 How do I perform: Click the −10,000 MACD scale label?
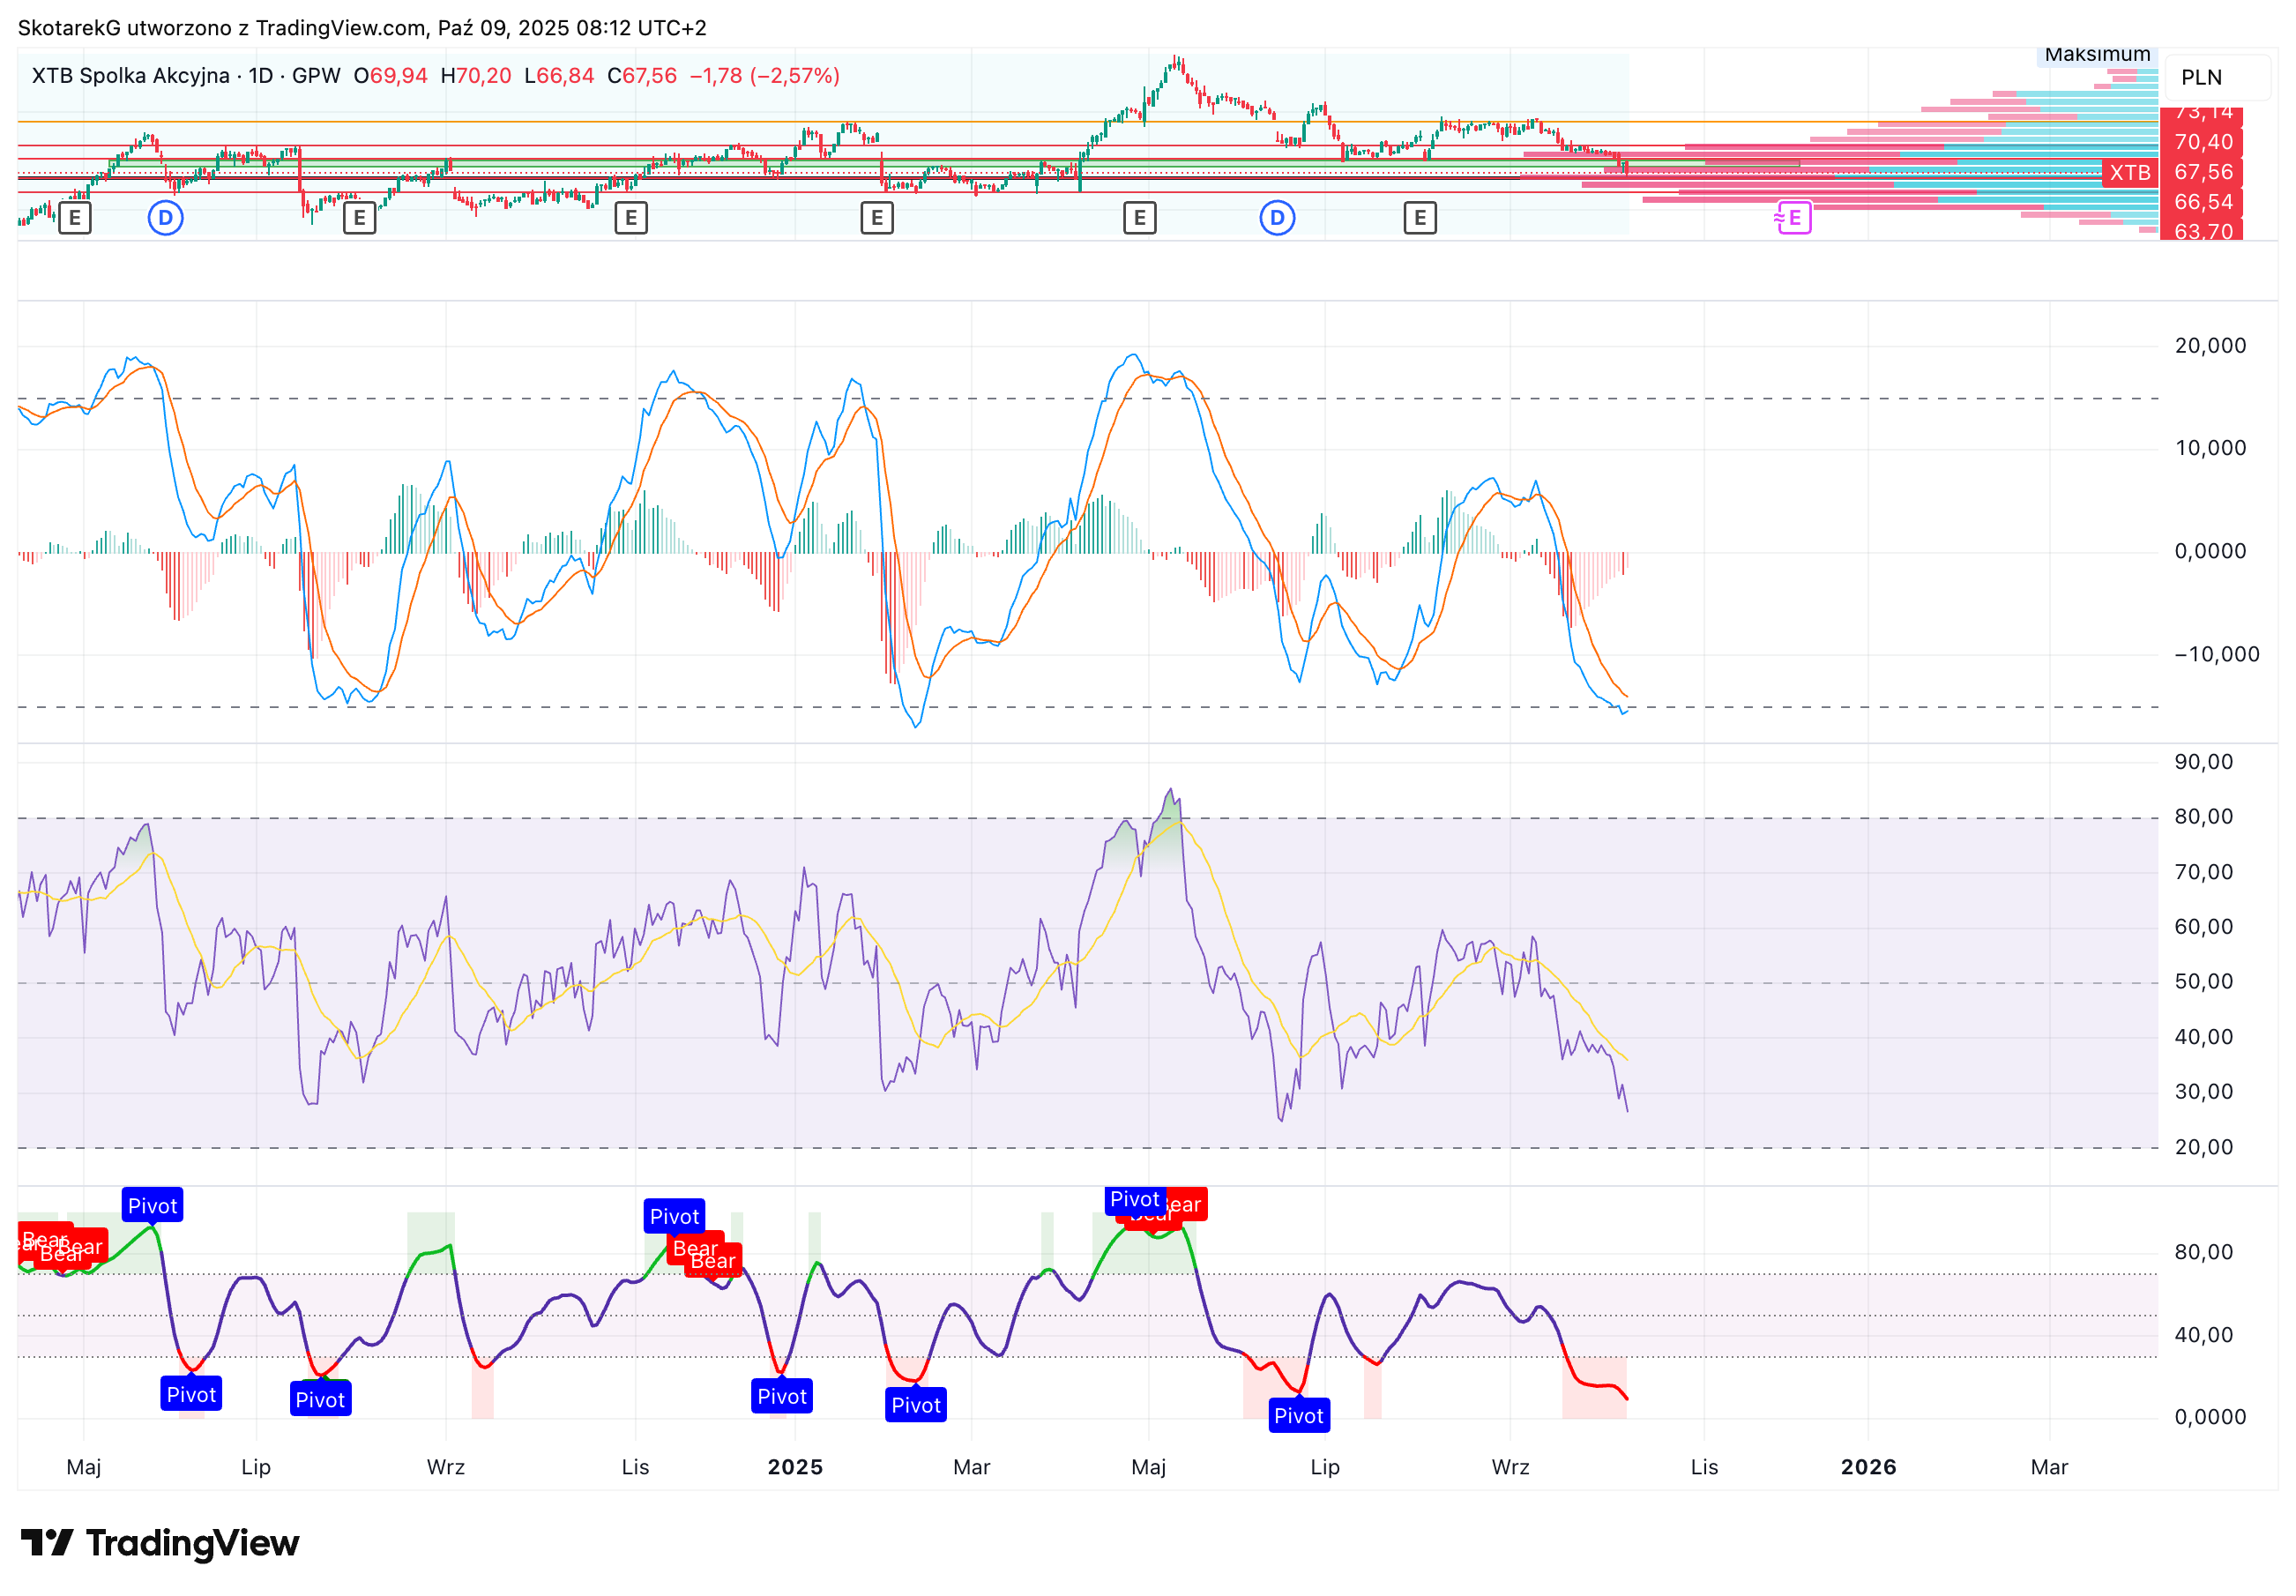point(2217,655)
